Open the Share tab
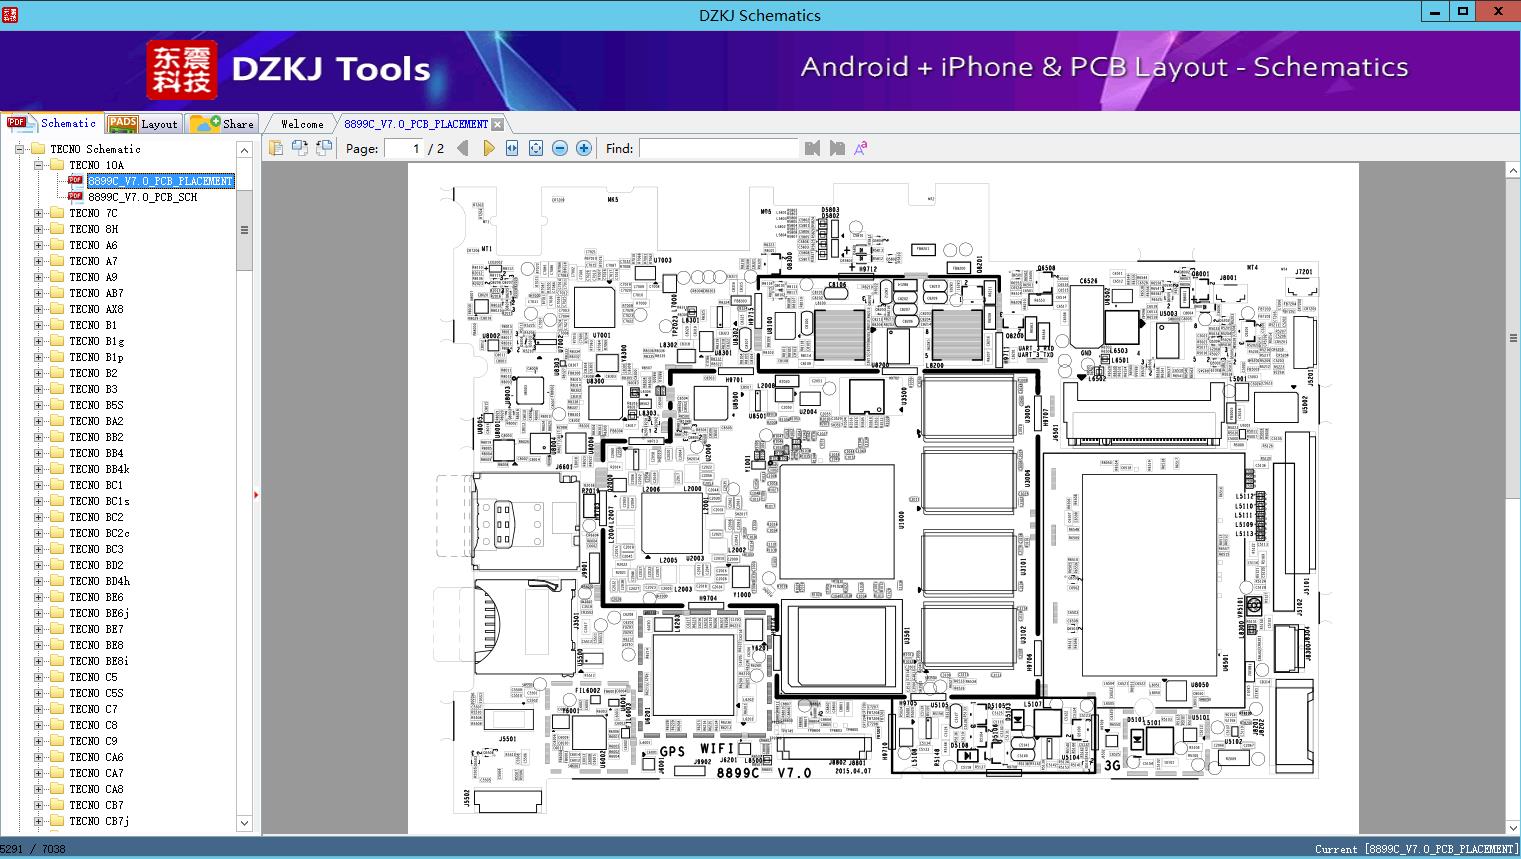 222,124
